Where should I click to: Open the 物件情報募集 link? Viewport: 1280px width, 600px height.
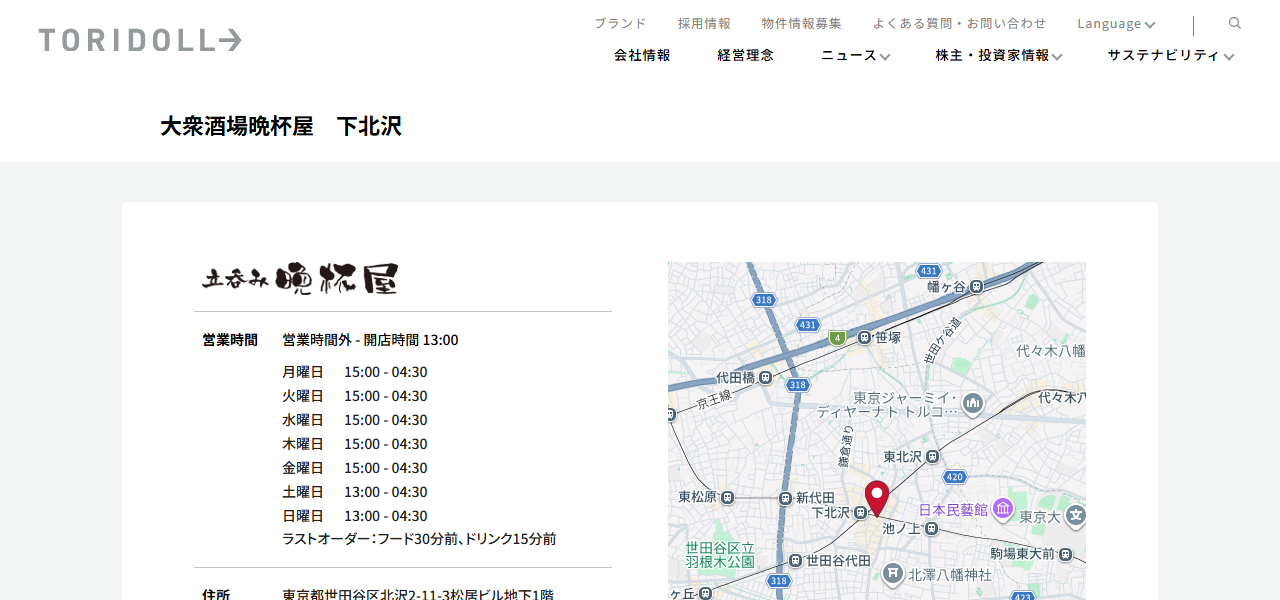[x=801, y=23]
